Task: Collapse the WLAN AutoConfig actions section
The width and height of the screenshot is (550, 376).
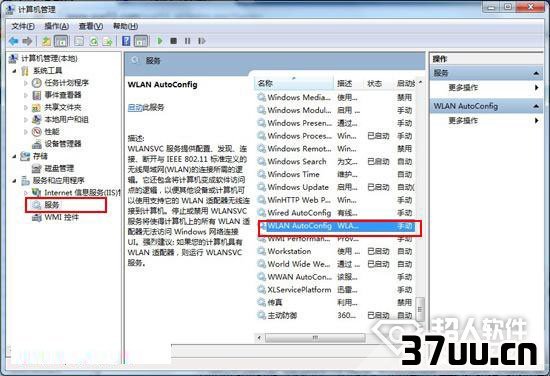Action: (536, 106)
